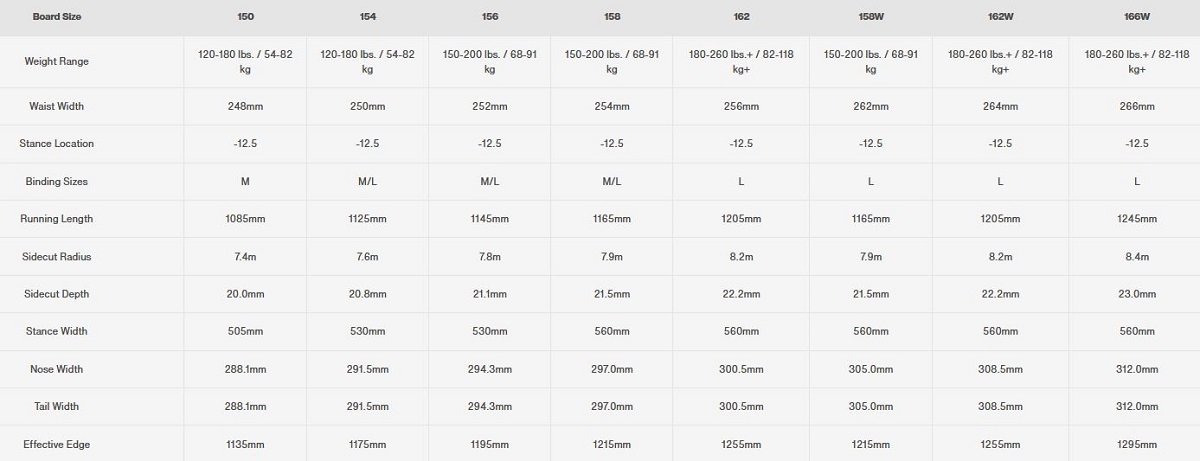
Task: Click the 23.0mm sidecut depth value
Action: pos(1137,294)
